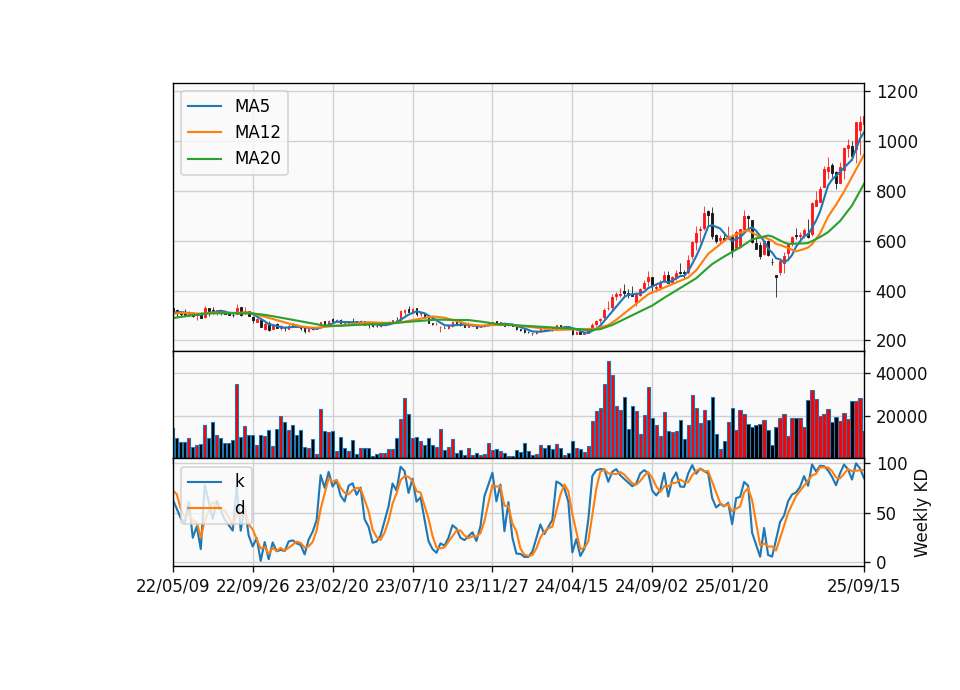The image size is (960, 690).
Task: Click the 22/05/09 date label
Action: [x=173, y=587]
